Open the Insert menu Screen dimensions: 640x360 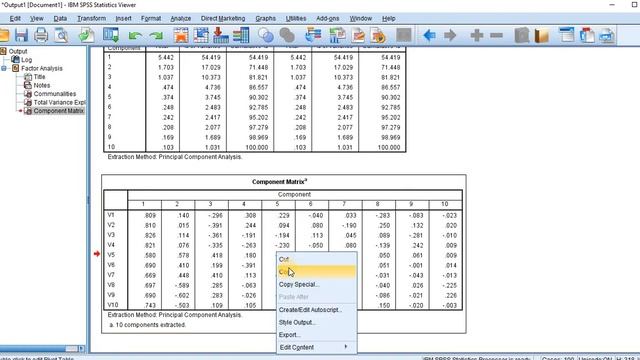point(123,18)
